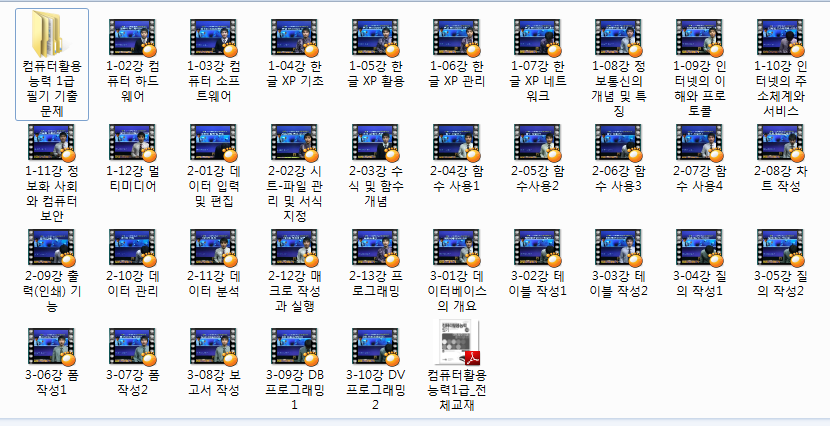Select the 컴퓨터활용능력1급_전체교재 PDF file
This screenshot has width=830, height=426.
pyautogui.click(x=457, y=343)
